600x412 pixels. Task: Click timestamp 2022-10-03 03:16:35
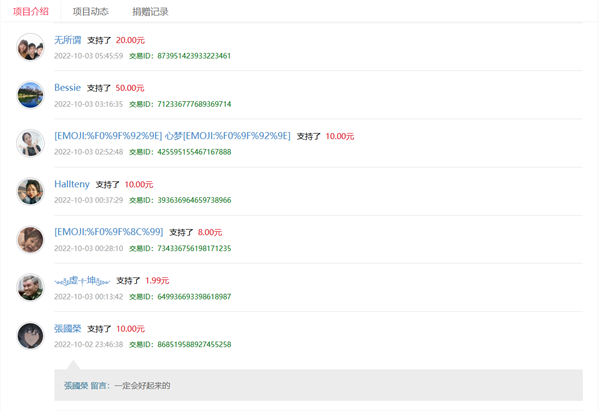88,104
